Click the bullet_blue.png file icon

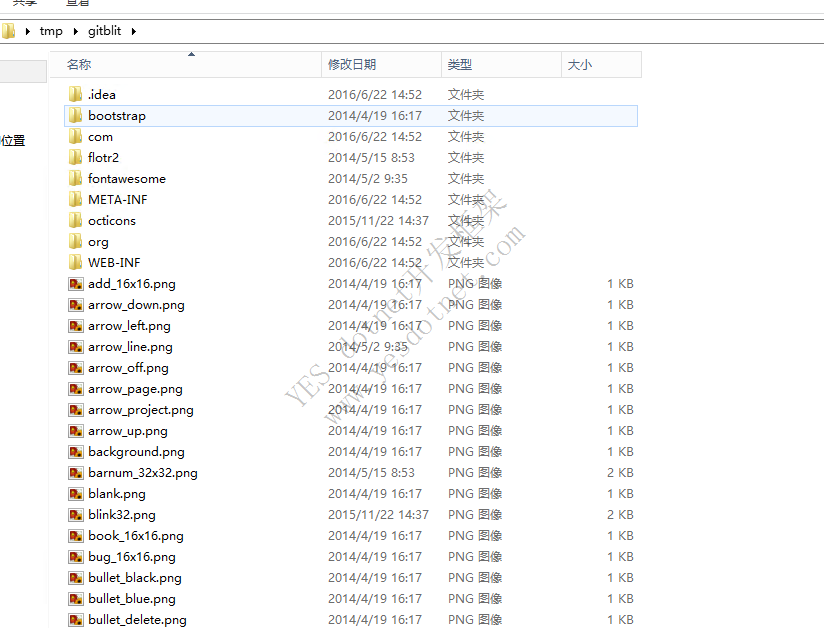coord(76,599)
